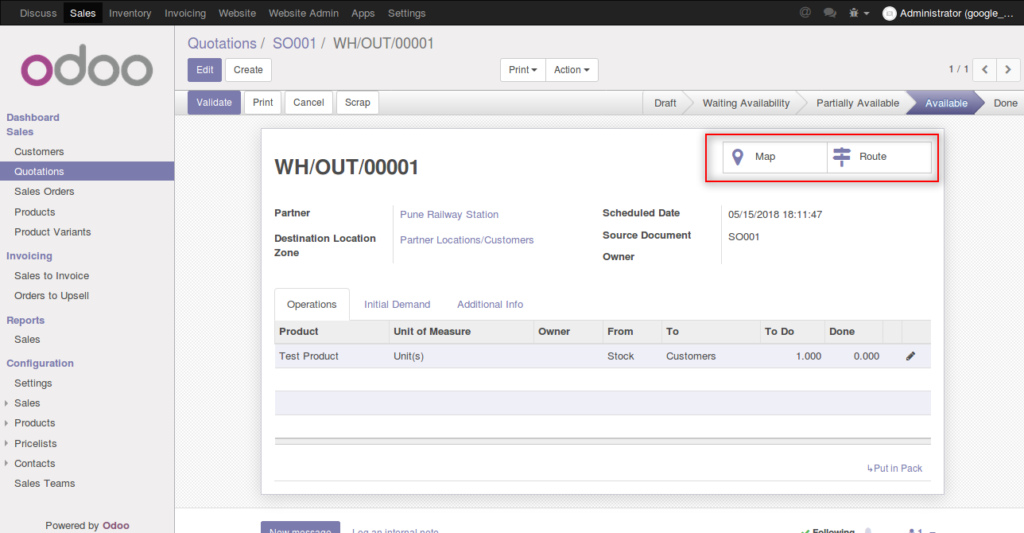Screen dimensions: 1024x533
Task: Go to SO001 breadcrumb
Action: [x=294, y=44]
